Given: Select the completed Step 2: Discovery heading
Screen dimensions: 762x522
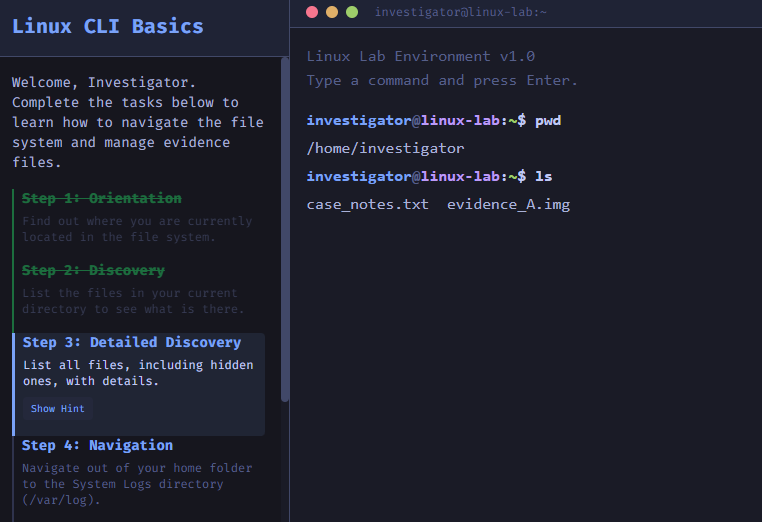Looking at the screenshot, I should tap(93, 271).
